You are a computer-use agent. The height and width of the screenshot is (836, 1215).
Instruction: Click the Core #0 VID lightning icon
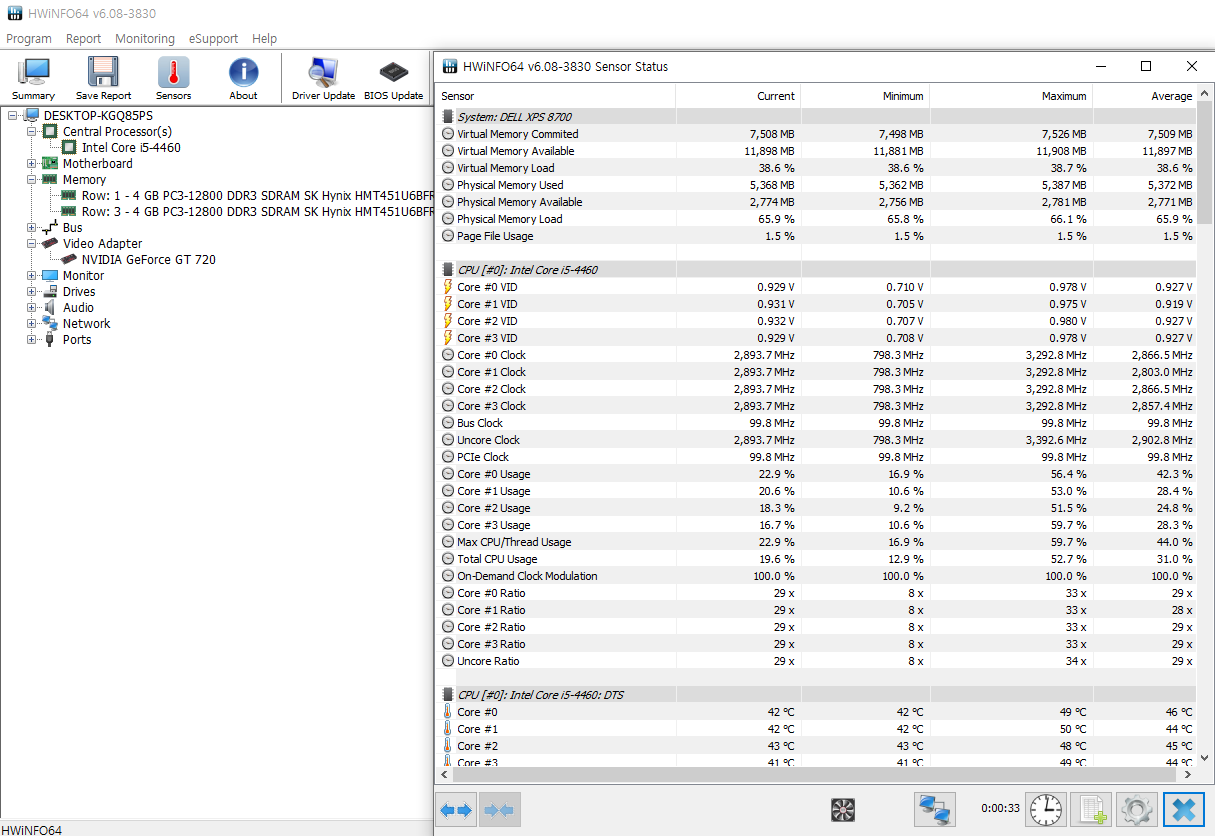tap(448, 287)
